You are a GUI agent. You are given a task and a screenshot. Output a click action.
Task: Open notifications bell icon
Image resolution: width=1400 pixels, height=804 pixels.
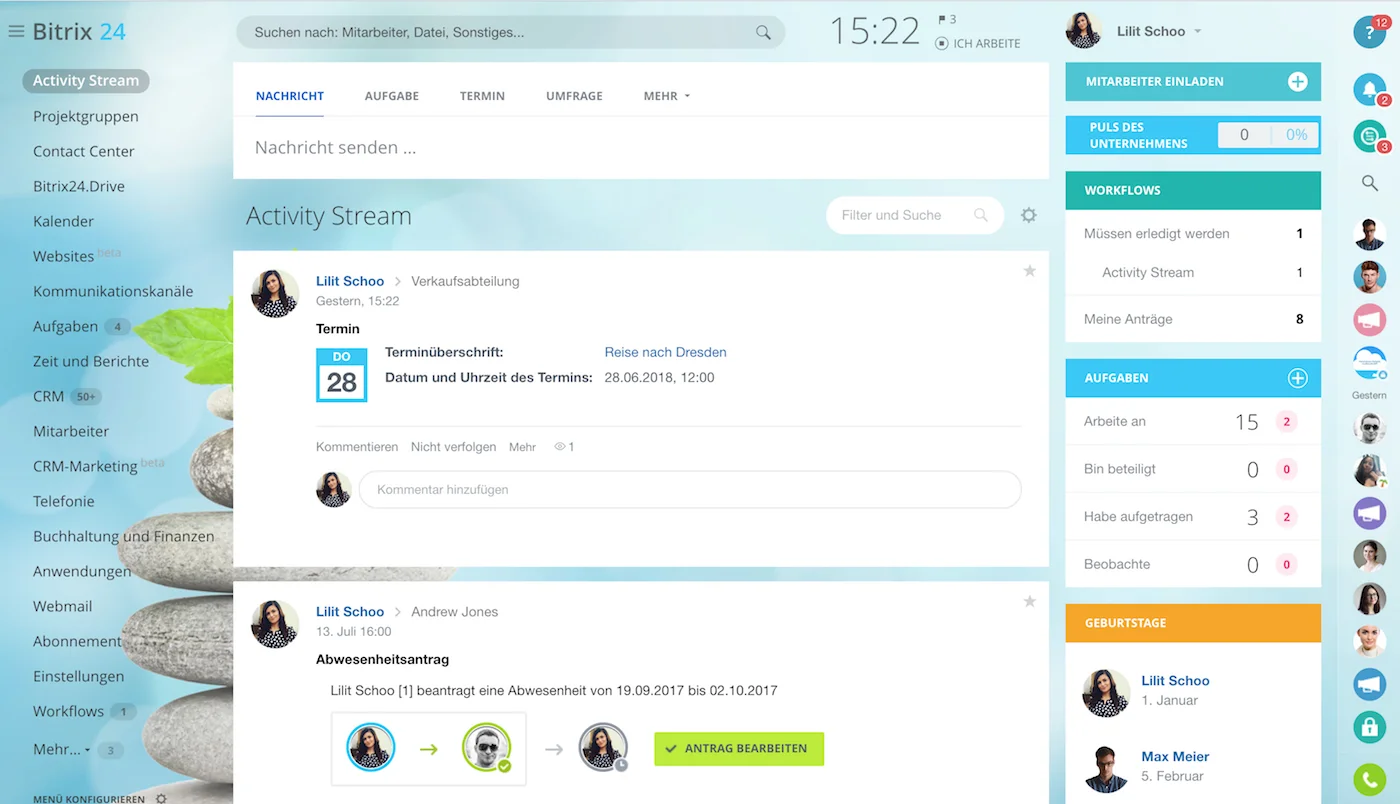click(1369, 89)
